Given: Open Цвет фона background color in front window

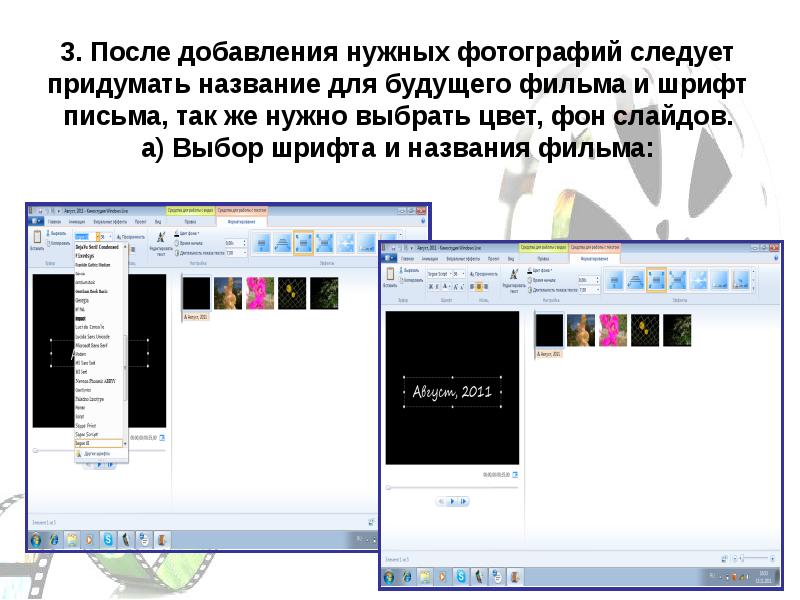Looking at the screenshot, I should pos(541,270).
